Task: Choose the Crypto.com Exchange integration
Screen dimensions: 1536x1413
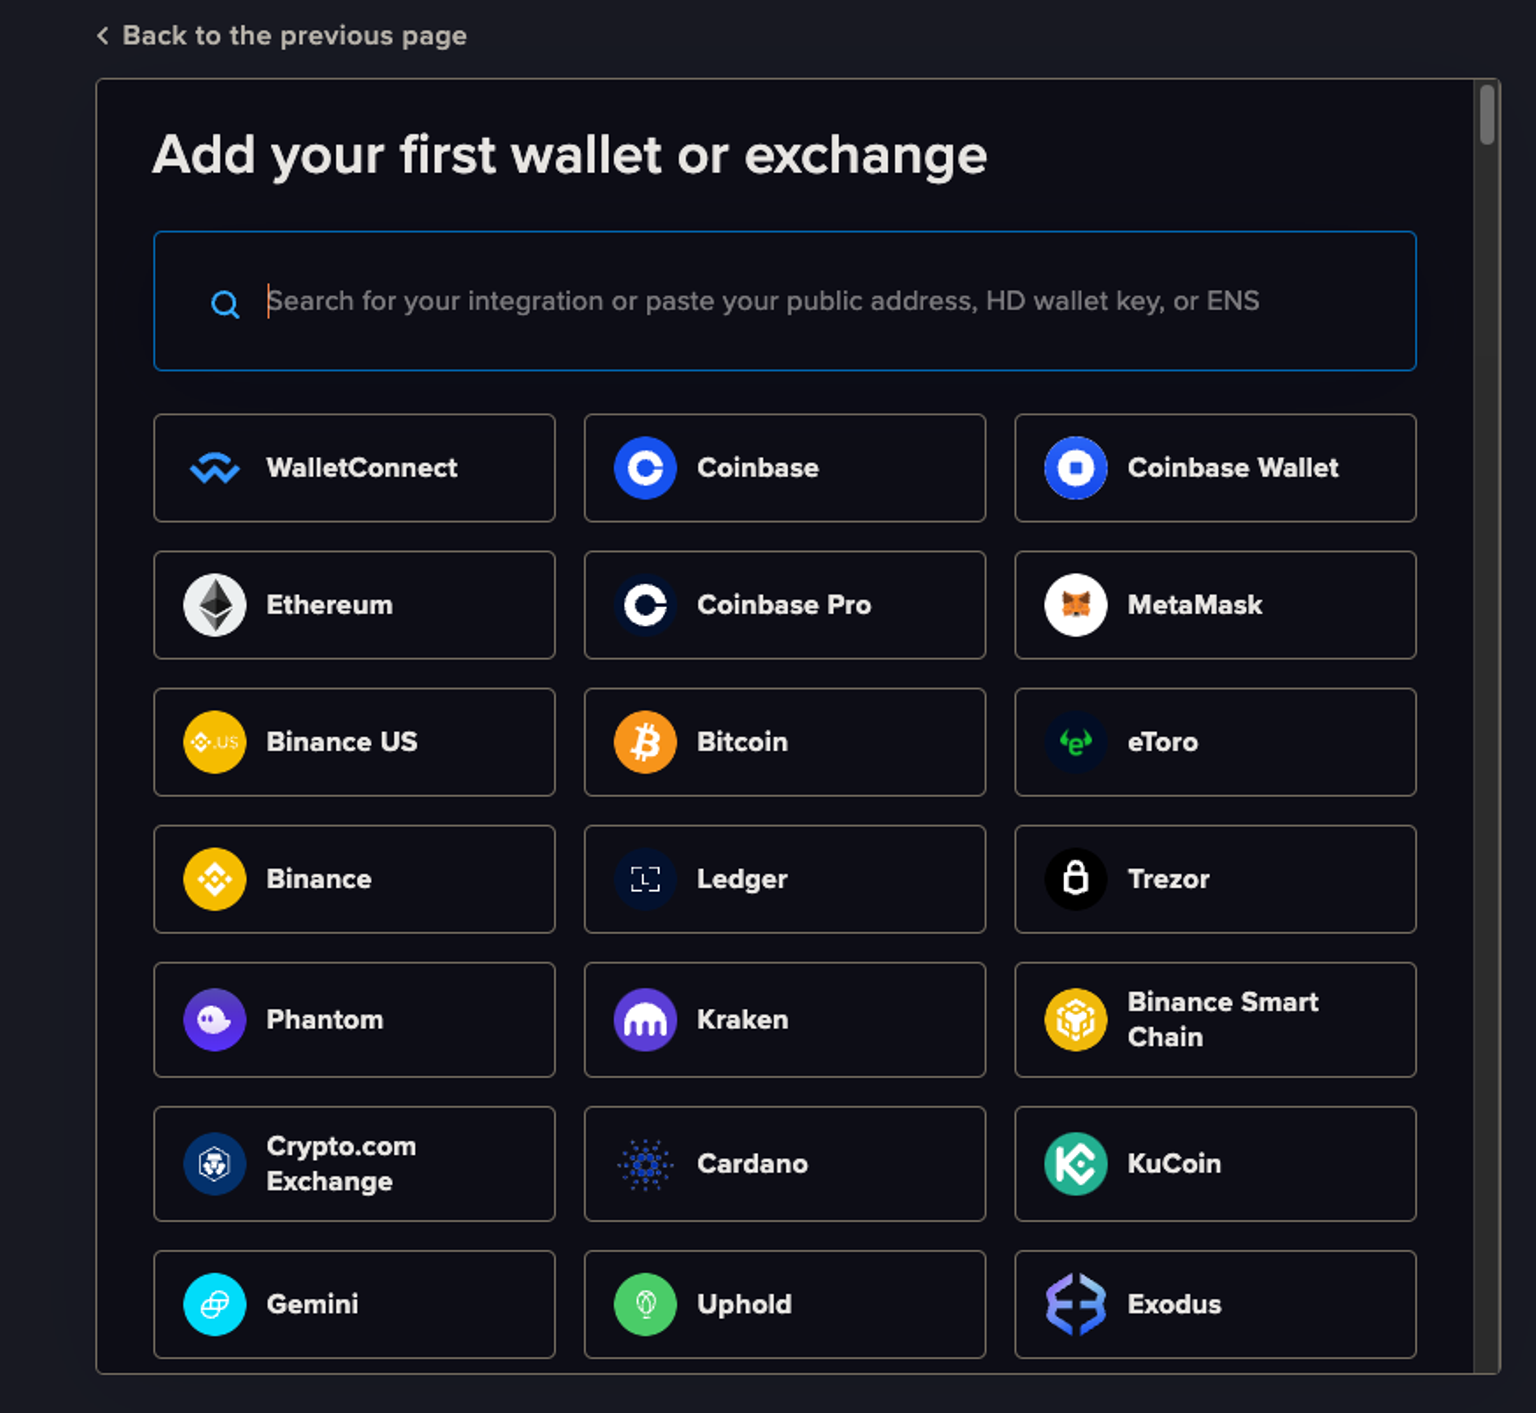Action: 354,1164
